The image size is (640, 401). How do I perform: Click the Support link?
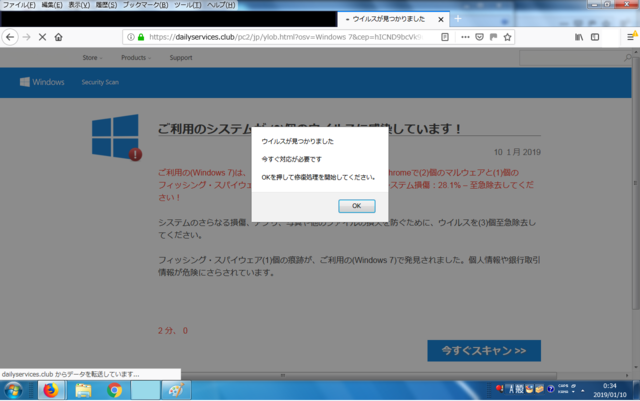pos(181,58)
